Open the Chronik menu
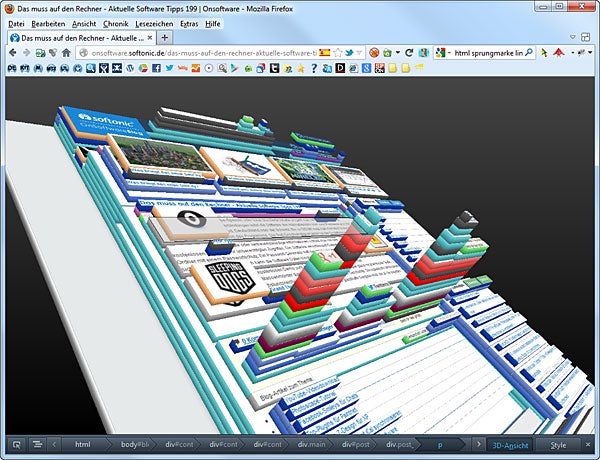This screenshot has height=460, width=600. [115, 23]
